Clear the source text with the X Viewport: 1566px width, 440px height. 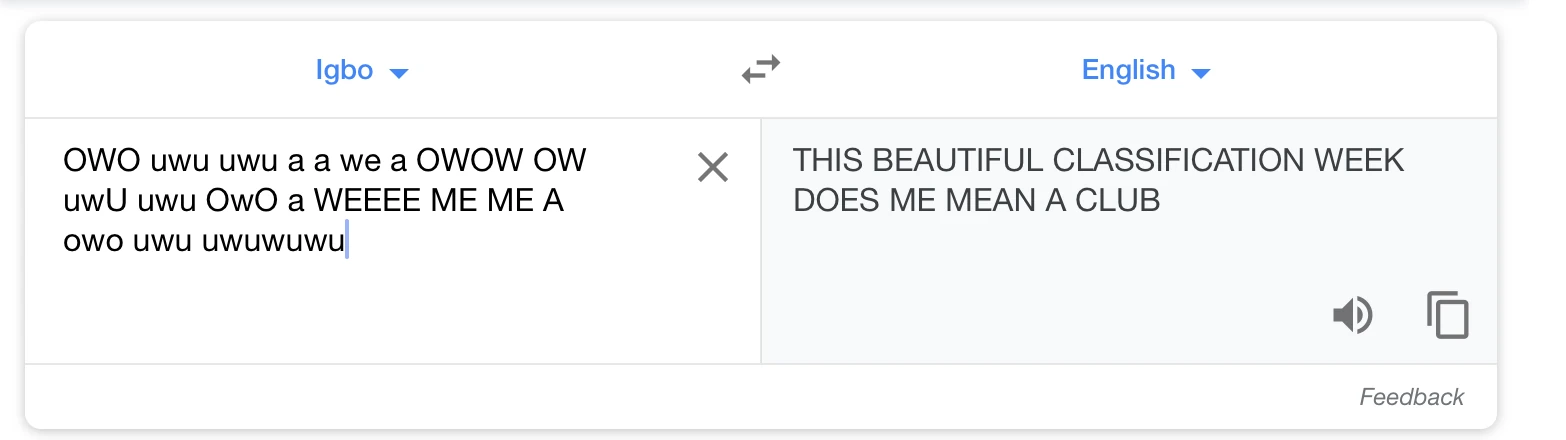click(712, 168)
